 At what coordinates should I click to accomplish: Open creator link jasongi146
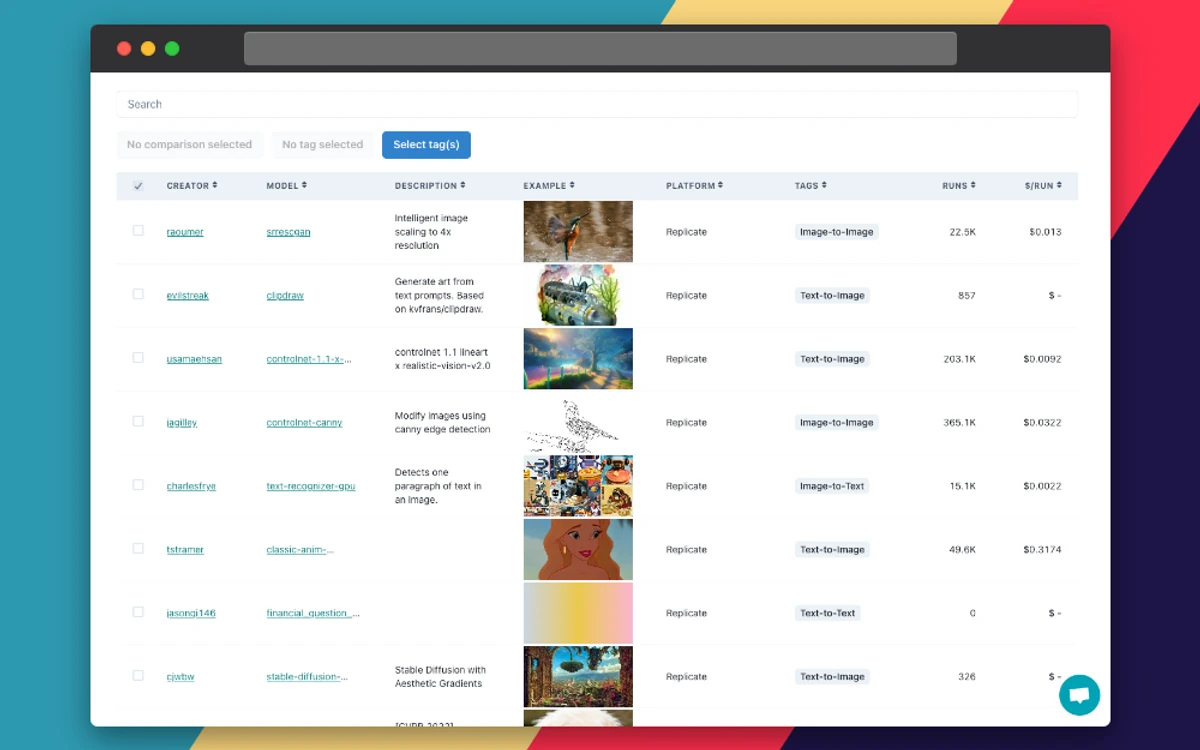point(191,613)
